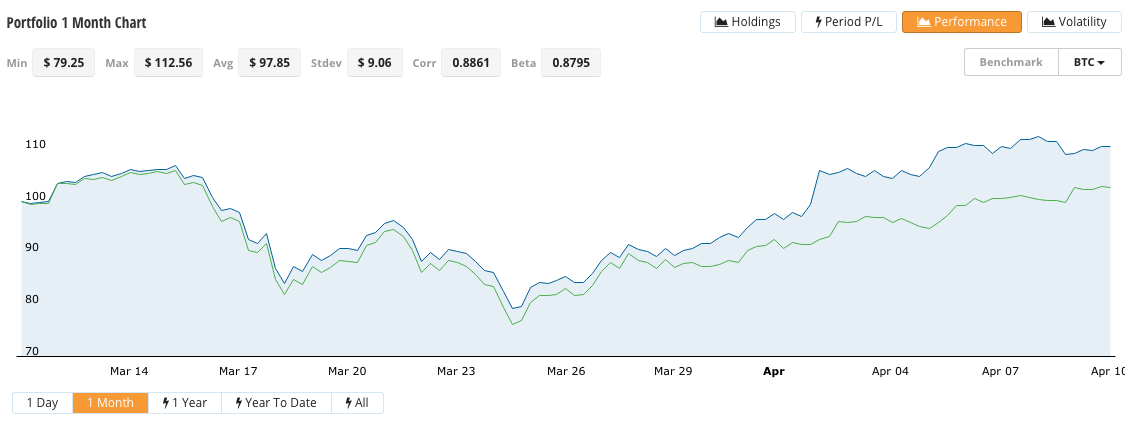The width and height of the screenshot is (1125, 422).
Task: Switch to the Period P/L chart
Action: [849, 22]
